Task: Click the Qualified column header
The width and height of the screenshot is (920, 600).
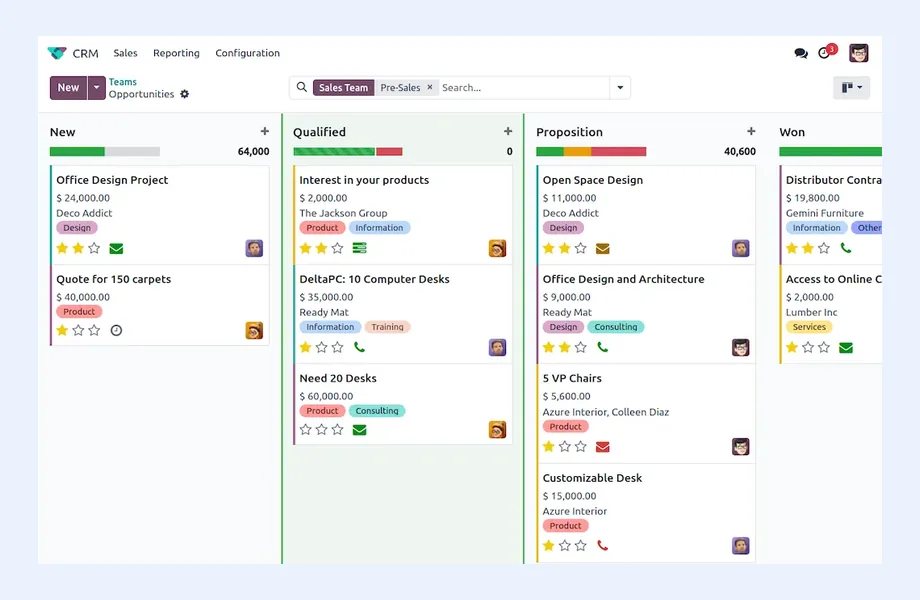Action: tap(319, 132)
